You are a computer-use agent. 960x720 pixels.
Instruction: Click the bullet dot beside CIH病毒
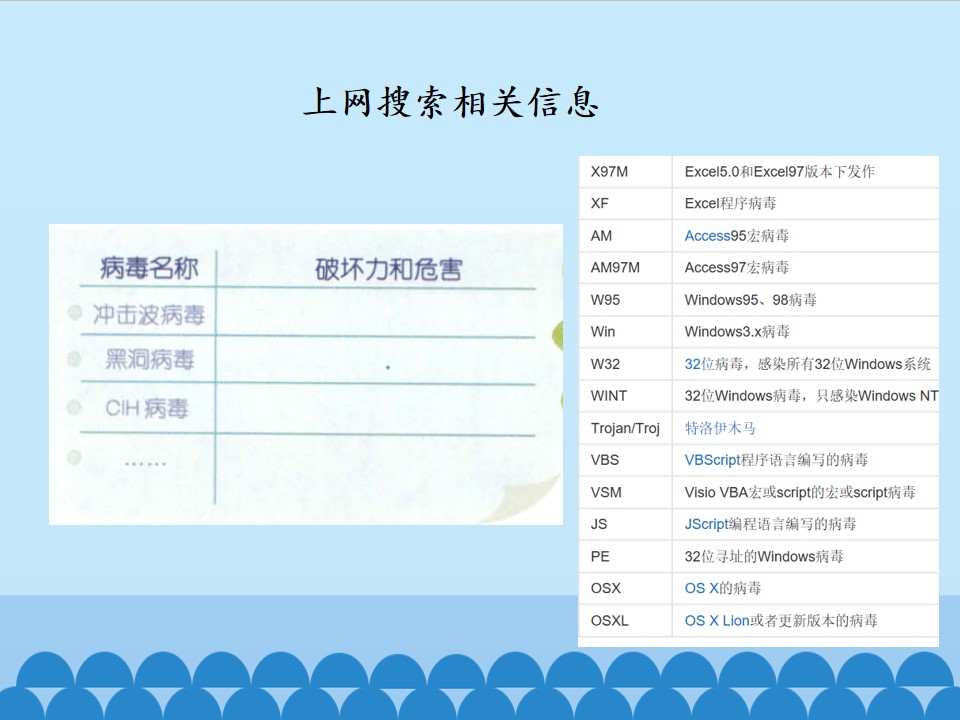[x=74, y=407]
